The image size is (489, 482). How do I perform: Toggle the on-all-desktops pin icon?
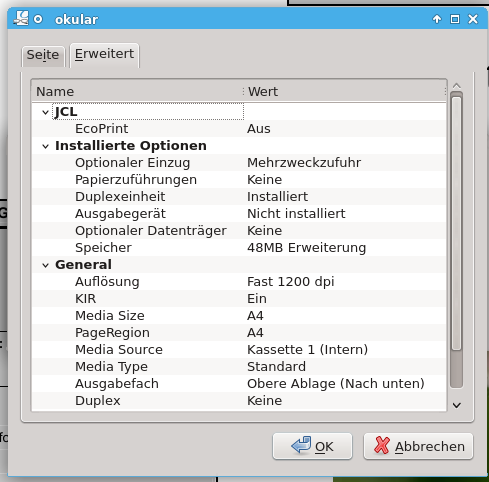(x=38, y=19)
